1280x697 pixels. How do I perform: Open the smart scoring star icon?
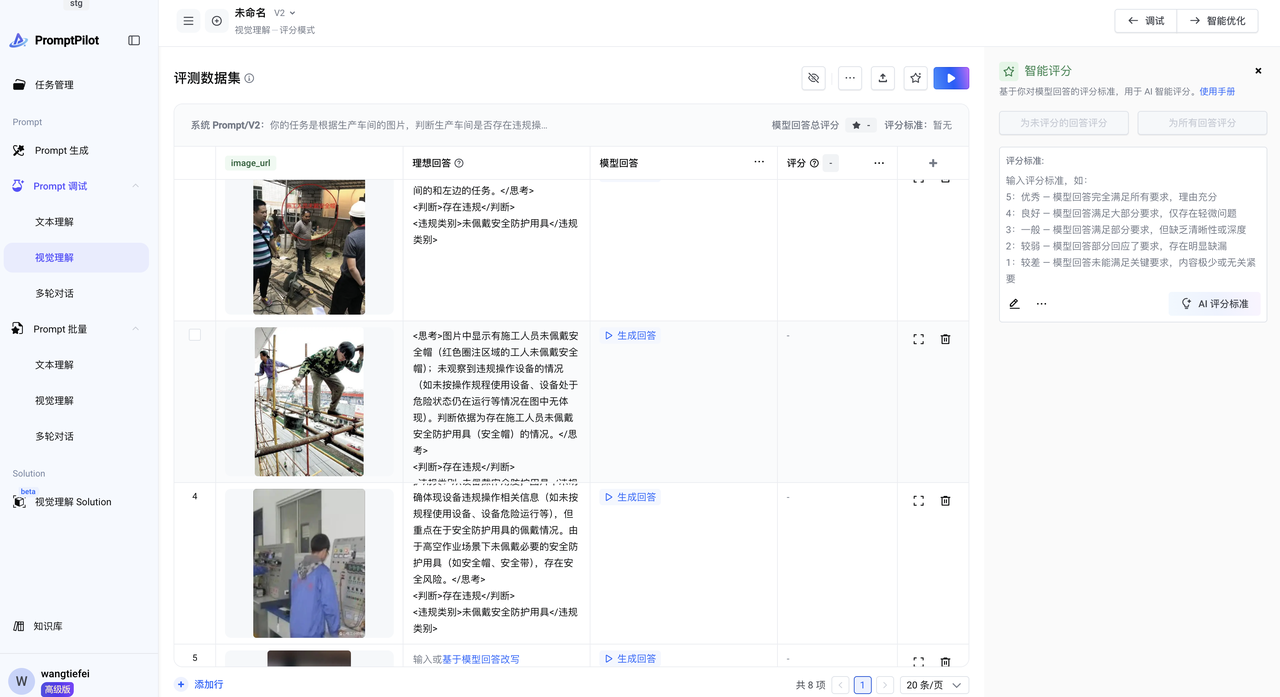(x=914, y=78)
